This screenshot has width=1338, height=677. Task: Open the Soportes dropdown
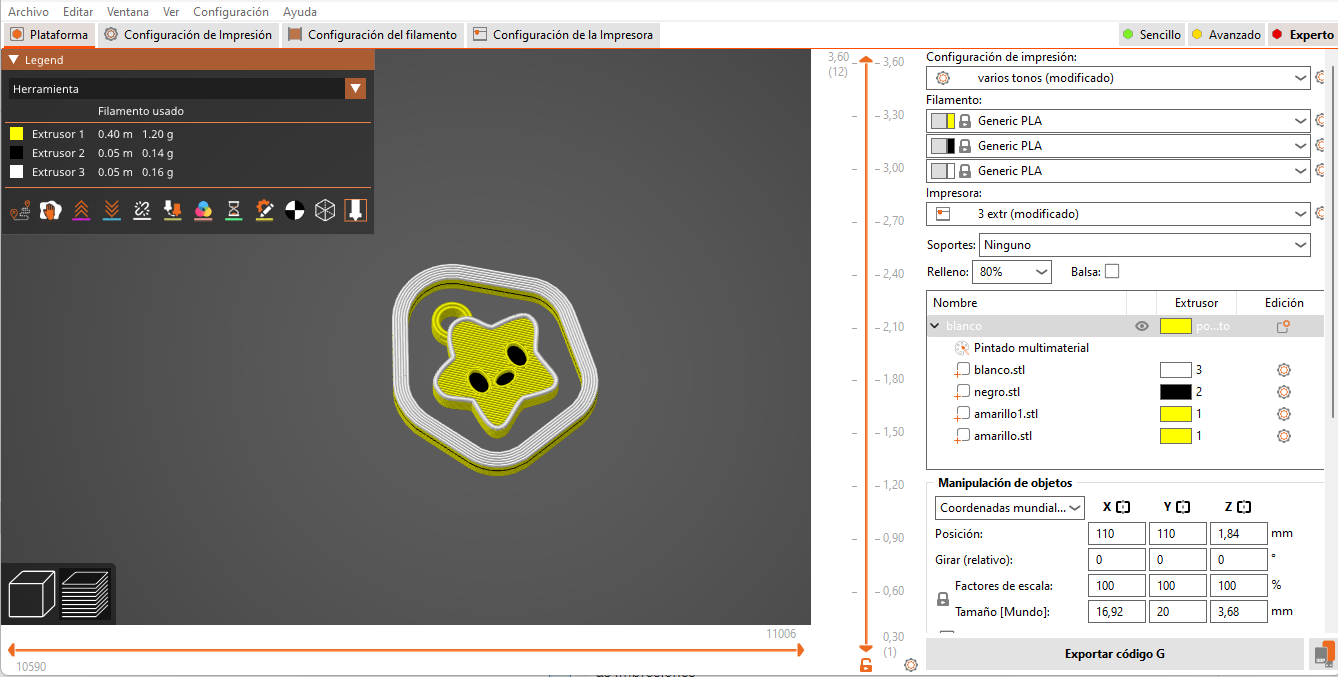click(x=1144, y=245)
